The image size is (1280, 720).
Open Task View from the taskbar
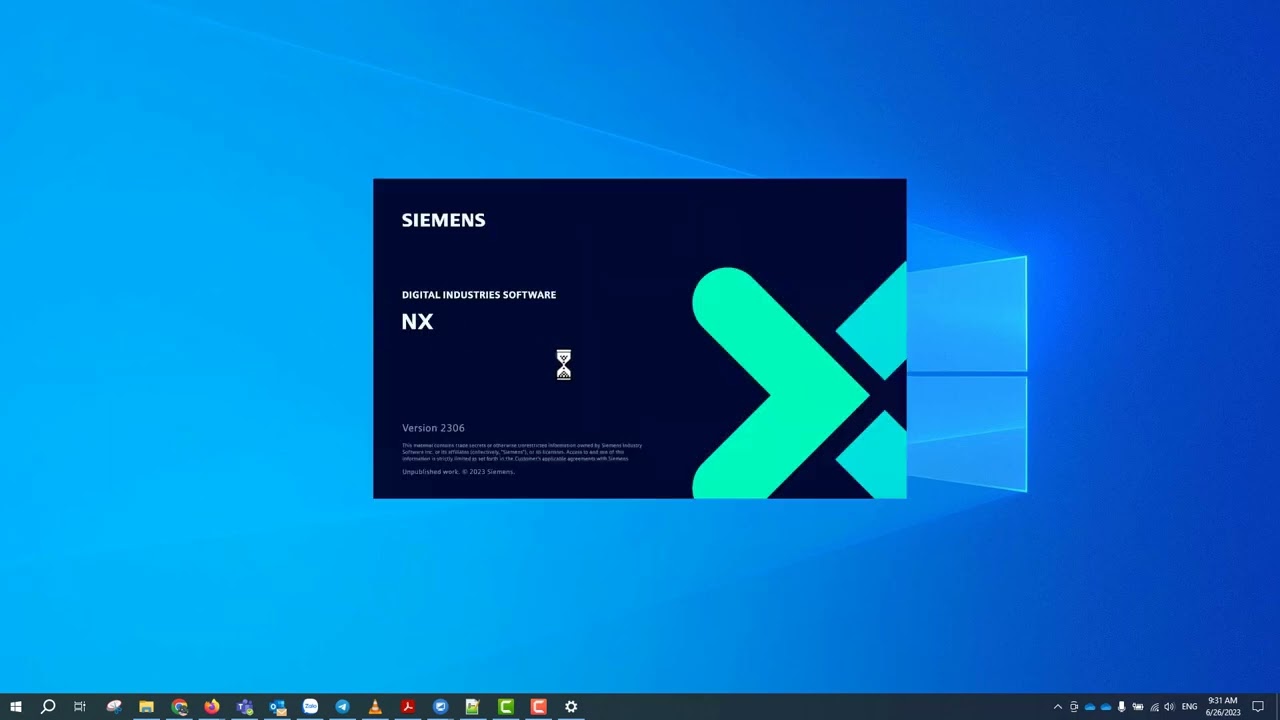(80, 707)
